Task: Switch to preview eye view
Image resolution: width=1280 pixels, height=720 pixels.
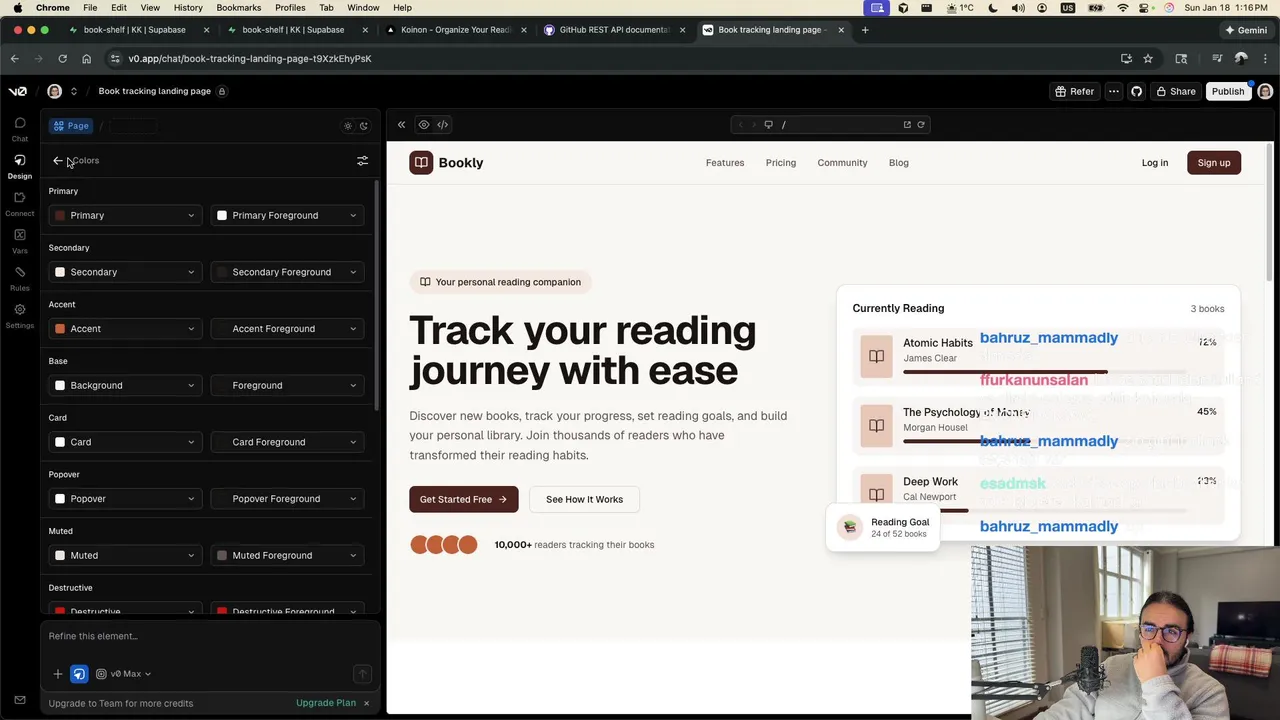Action: 424,125
